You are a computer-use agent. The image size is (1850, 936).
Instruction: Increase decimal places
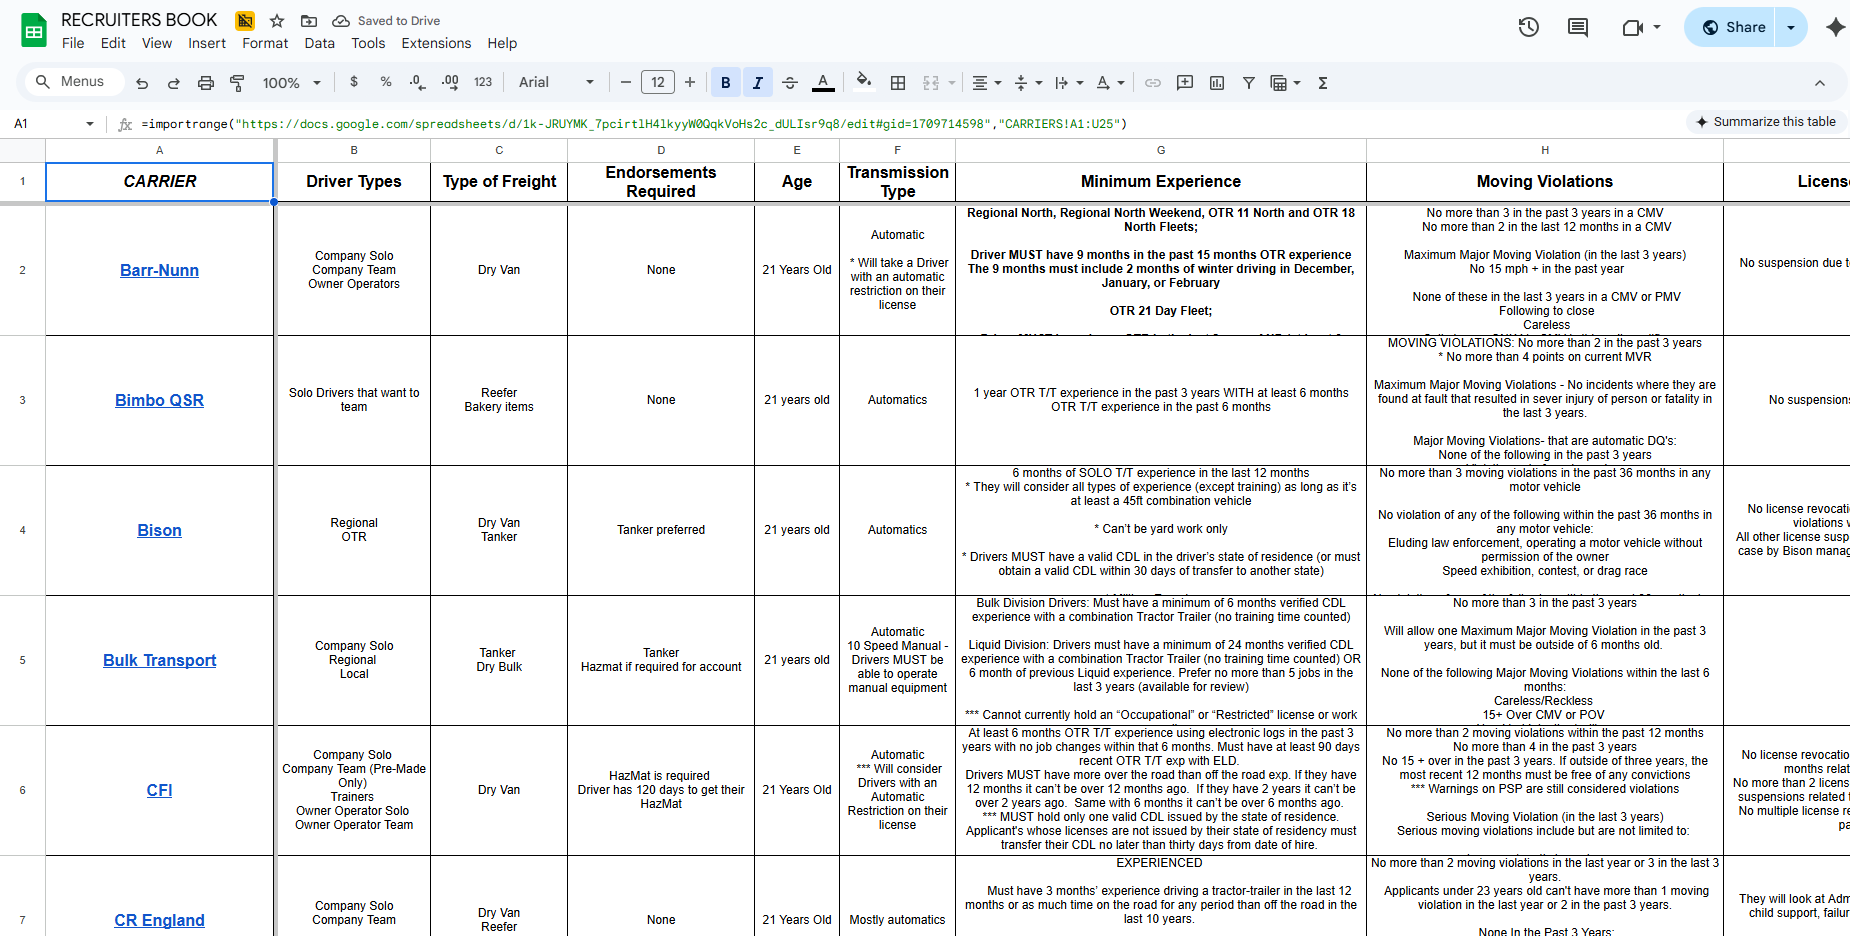pos(450,82)
